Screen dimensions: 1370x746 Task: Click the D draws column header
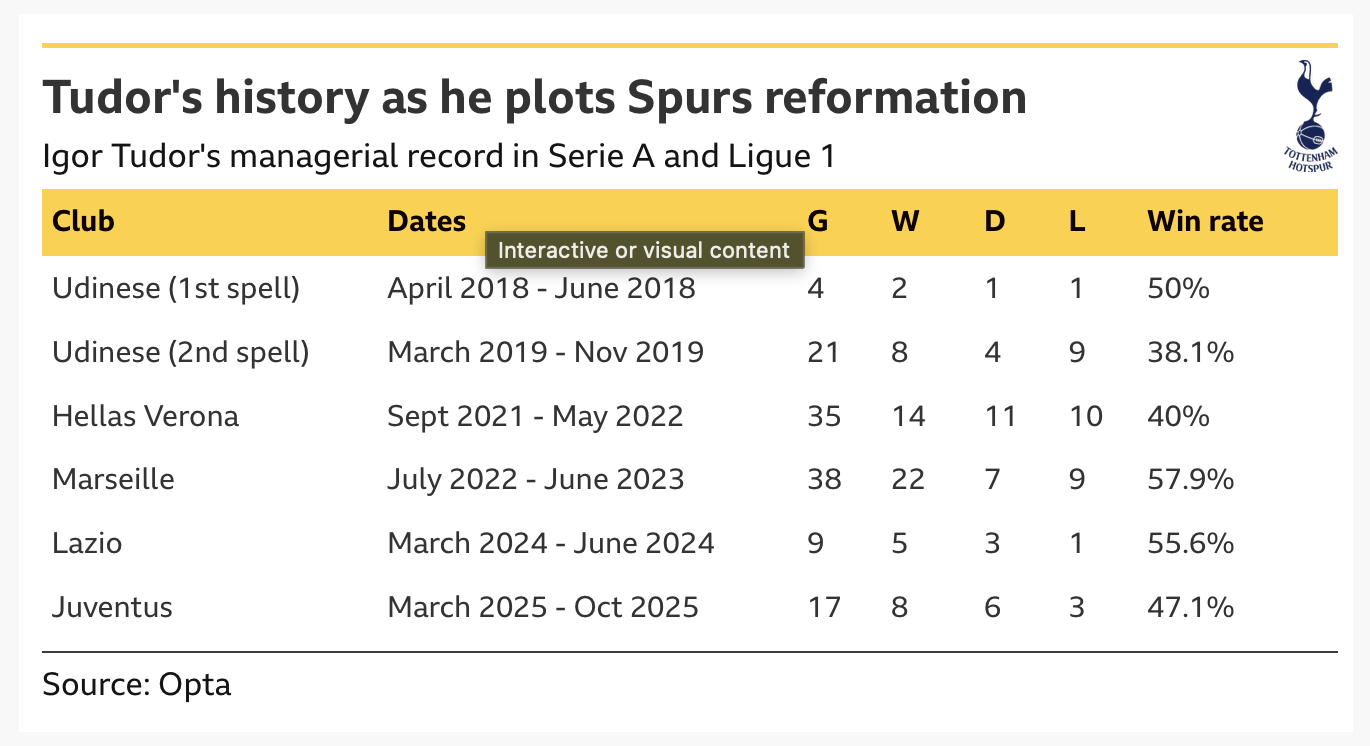pos(994,221)
